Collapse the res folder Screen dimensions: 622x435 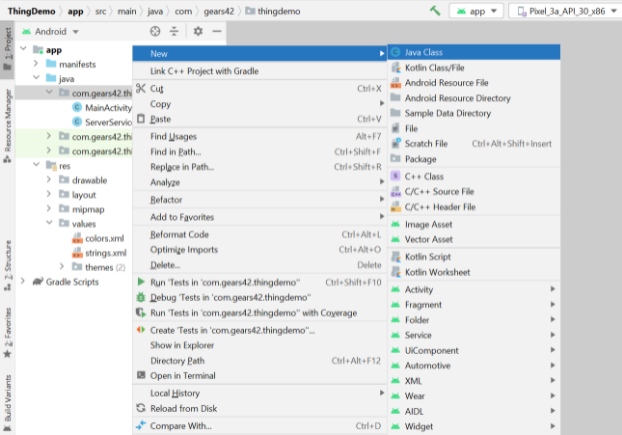click(36, 165)
